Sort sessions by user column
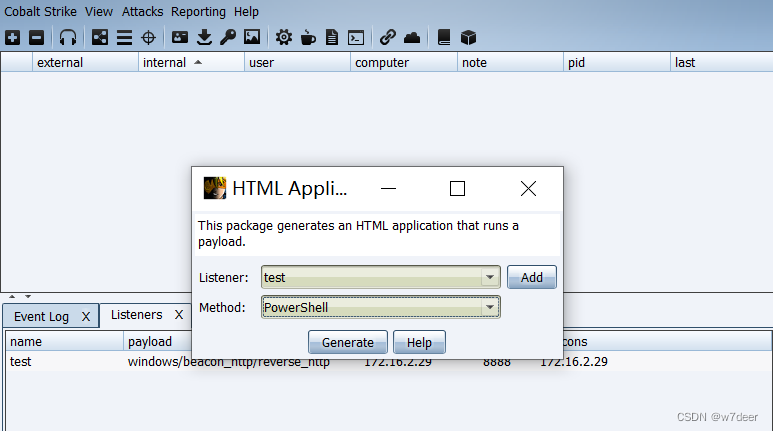The image size is (773, 431). tap(297, 63)
